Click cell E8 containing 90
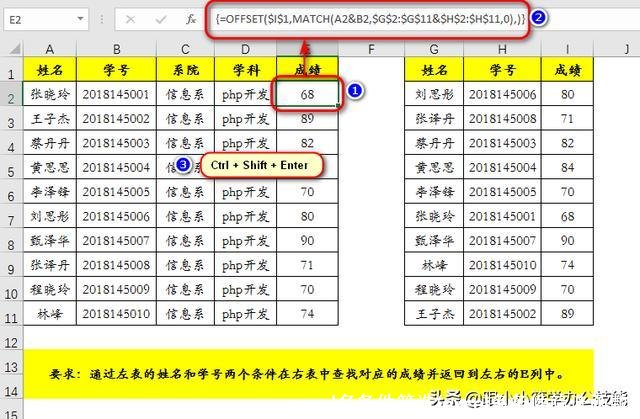The image size is (640, 419). (307, 240)
